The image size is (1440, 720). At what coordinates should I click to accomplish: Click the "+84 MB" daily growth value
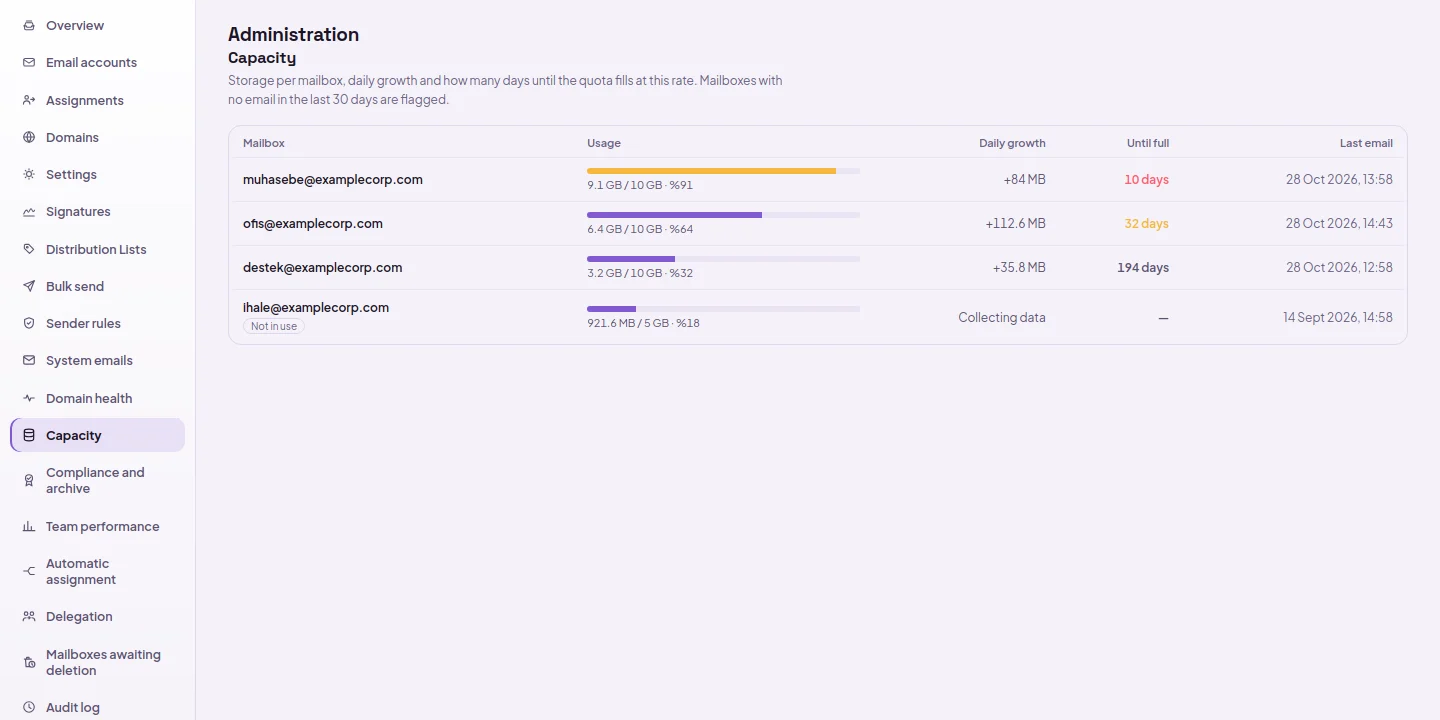click(1025, 180)
